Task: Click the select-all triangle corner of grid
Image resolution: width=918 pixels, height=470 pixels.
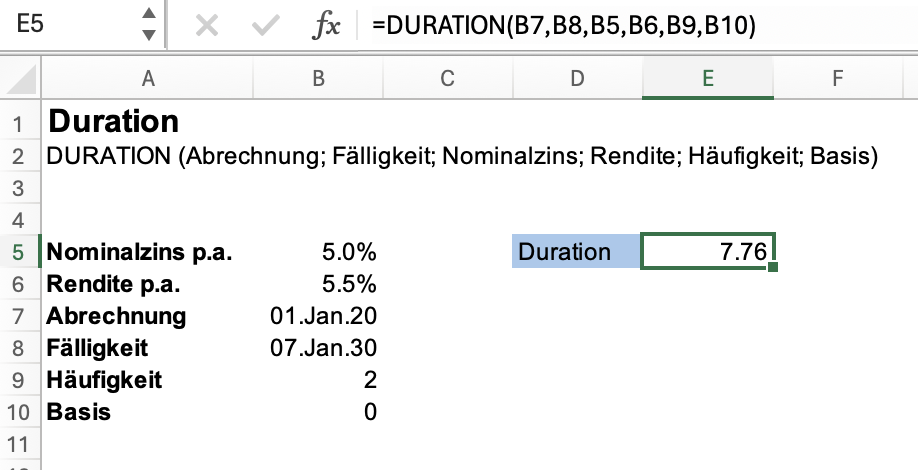Action: 22,78
